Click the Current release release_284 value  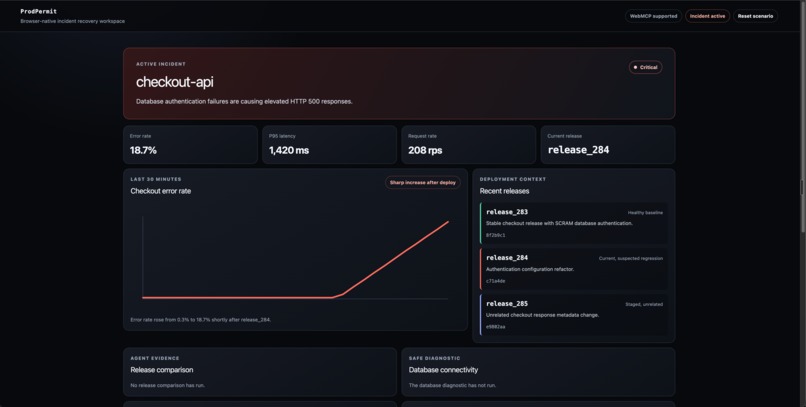[578, 150]
